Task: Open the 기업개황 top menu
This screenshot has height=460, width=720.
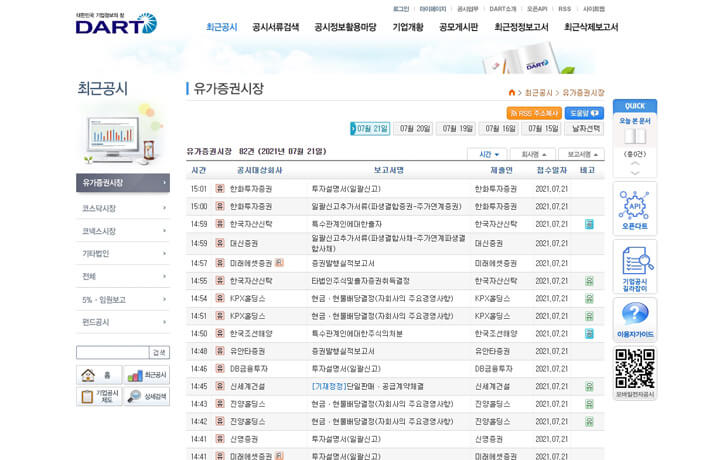Action: coord(408,27)
